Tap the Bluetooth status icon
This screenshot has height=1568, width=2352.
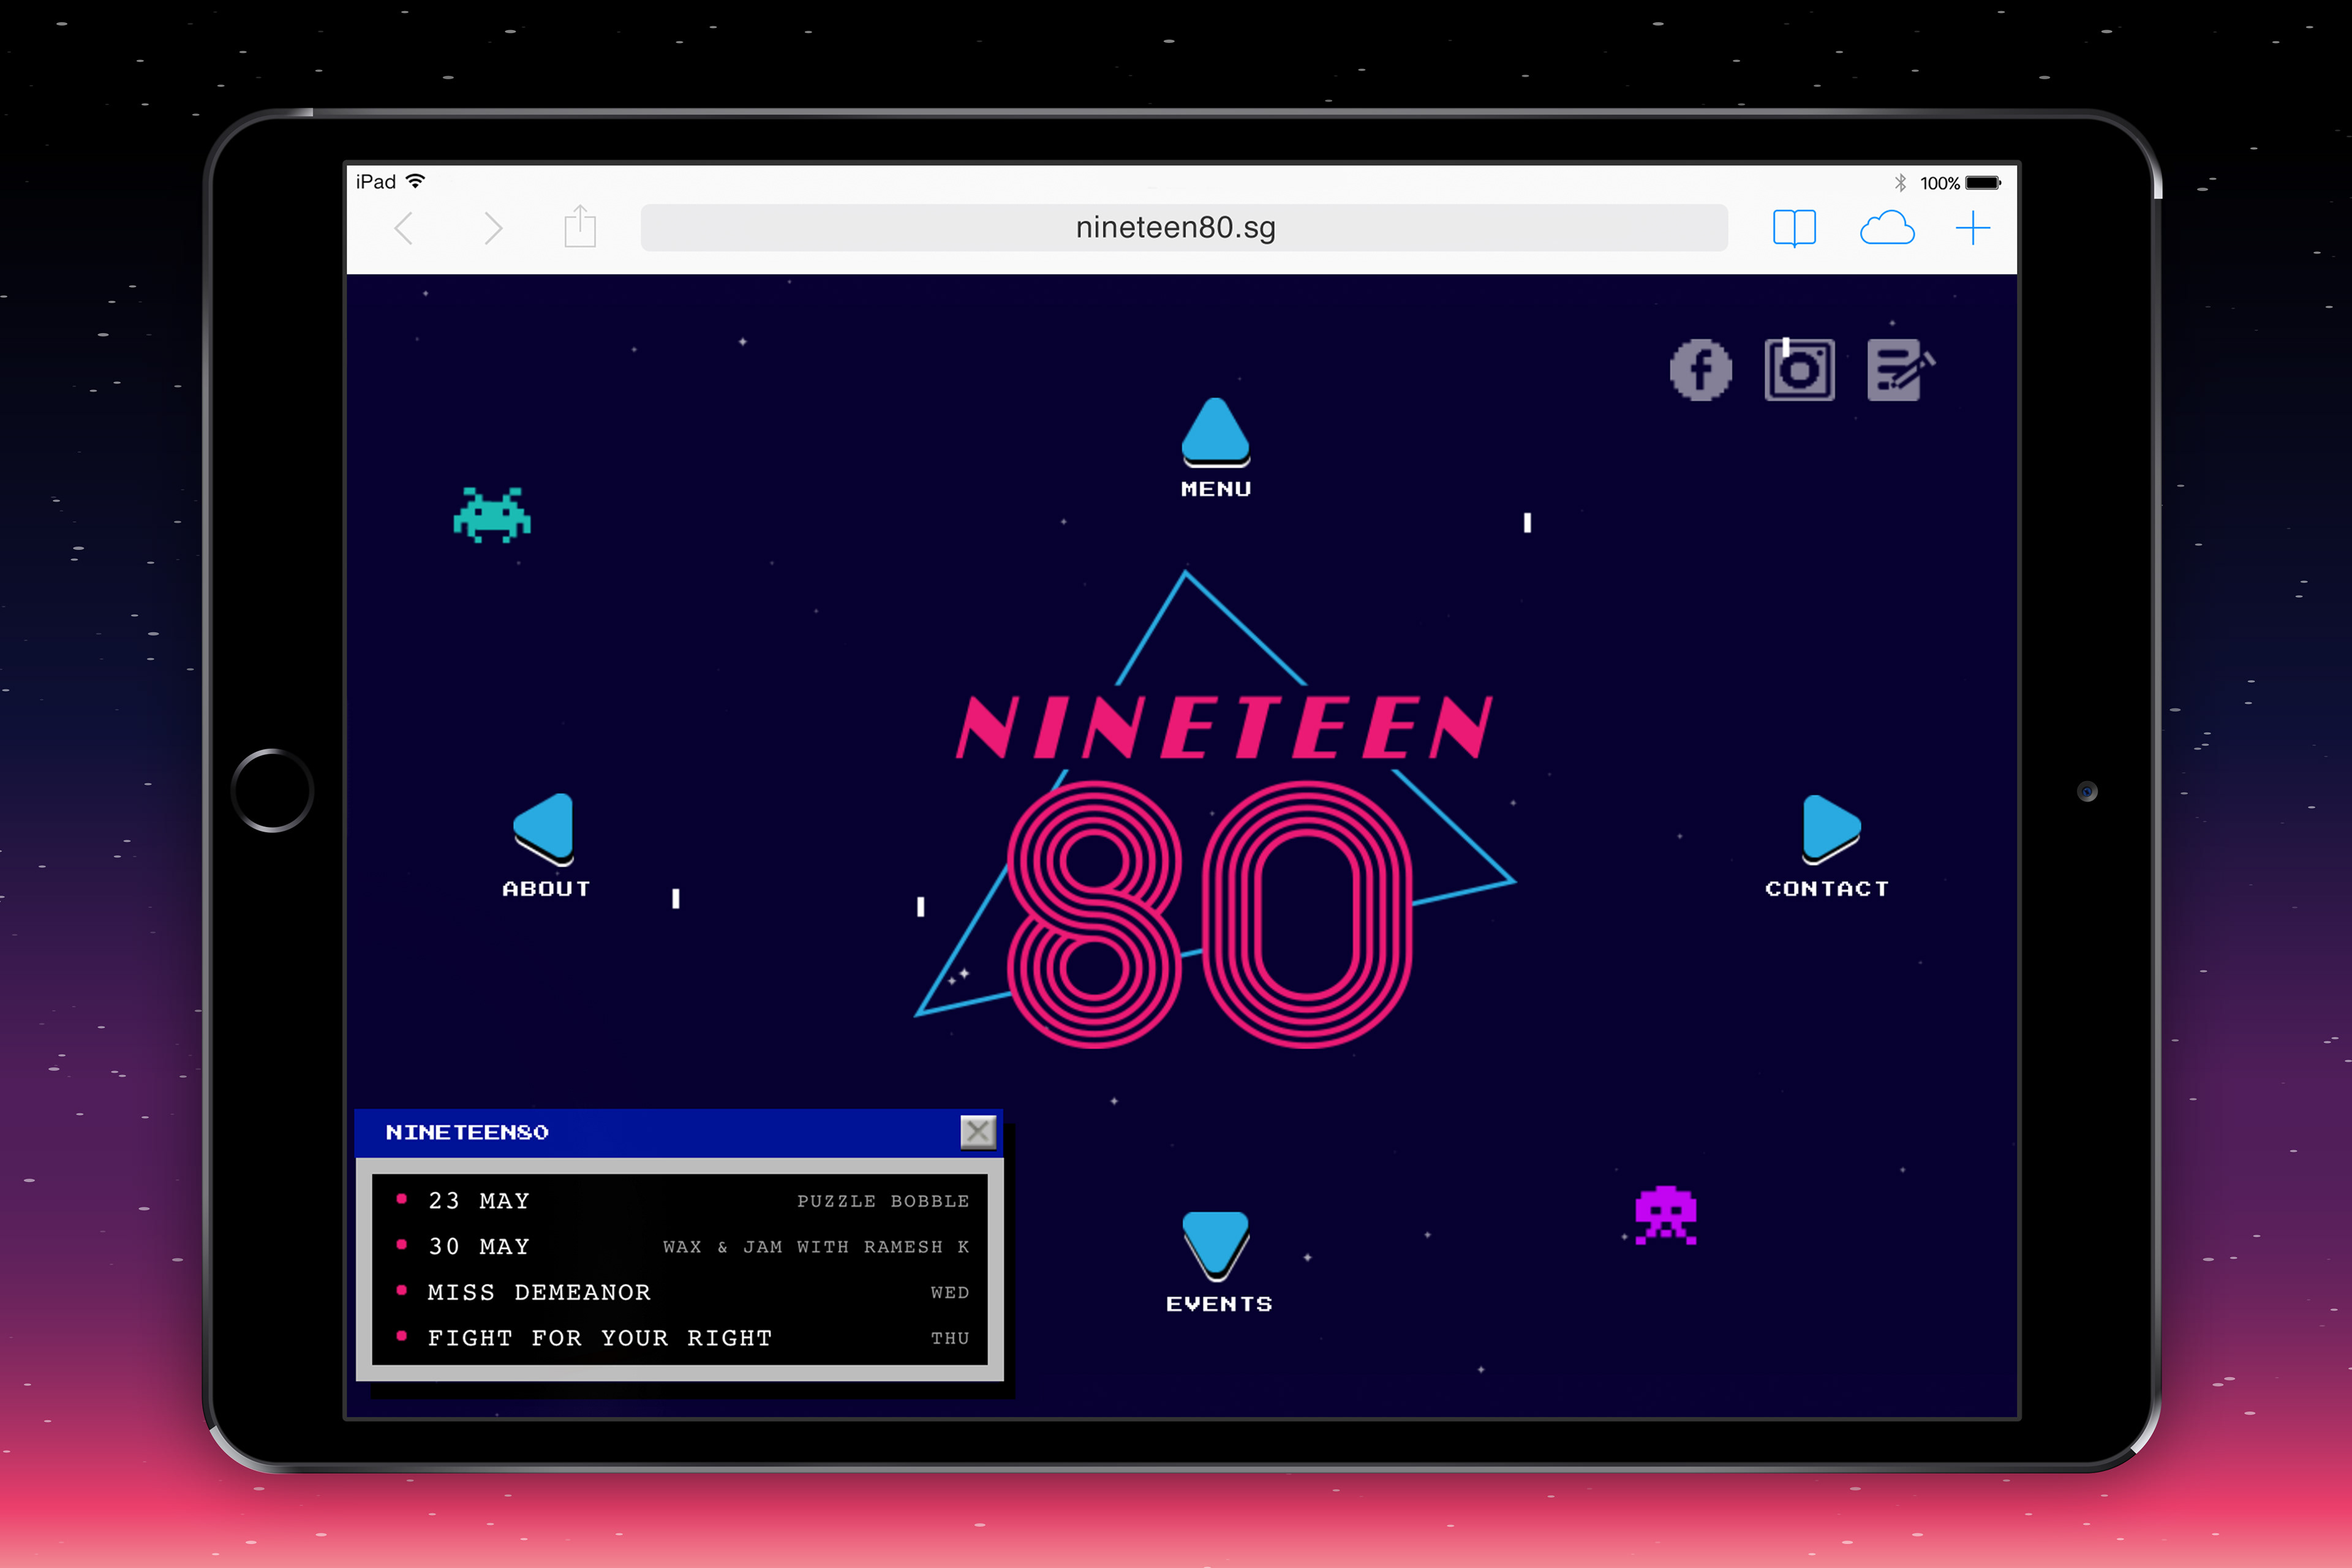tap(1900, 182)
